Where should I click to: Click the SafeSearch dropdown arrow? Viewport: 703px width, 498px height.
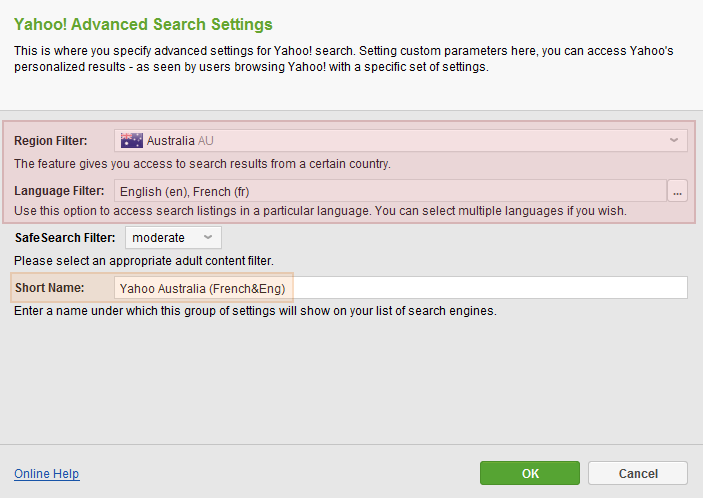click(208, 237)
